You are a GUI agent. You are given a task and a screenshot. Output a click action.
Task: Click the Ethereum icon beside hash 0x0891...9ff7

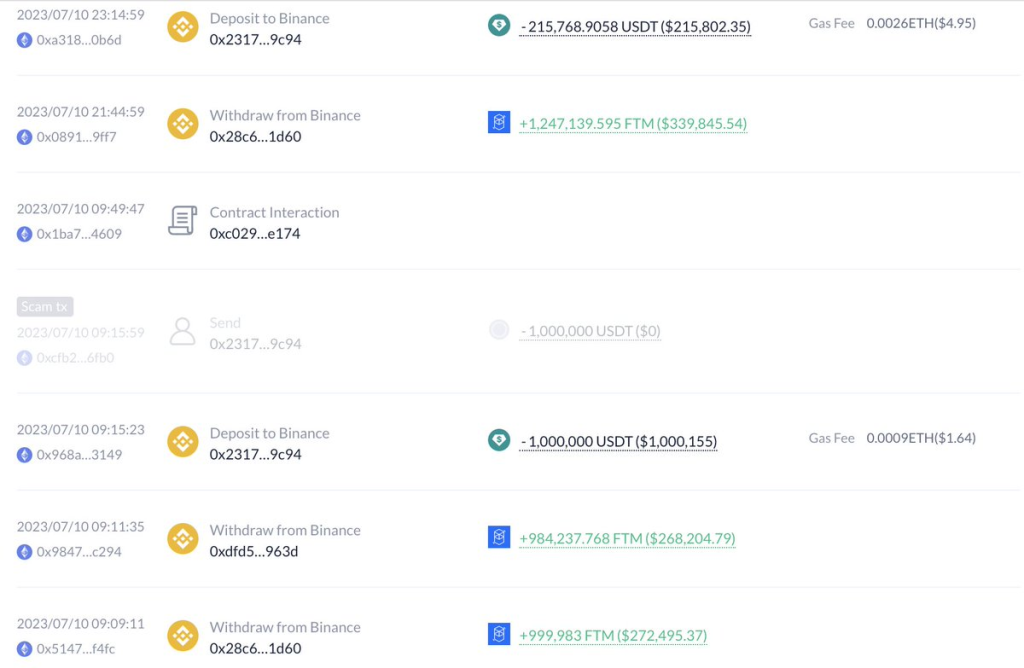(x=25, y=137)
